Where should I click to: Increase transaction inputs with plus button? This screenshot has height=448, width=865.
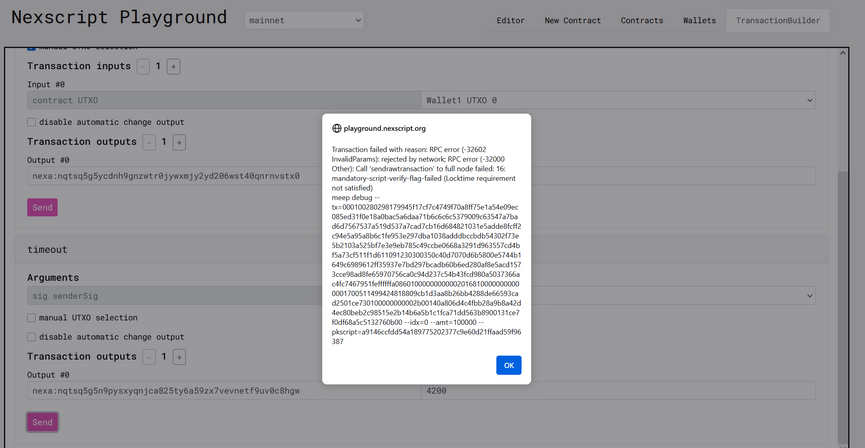[x=173, y=66]
